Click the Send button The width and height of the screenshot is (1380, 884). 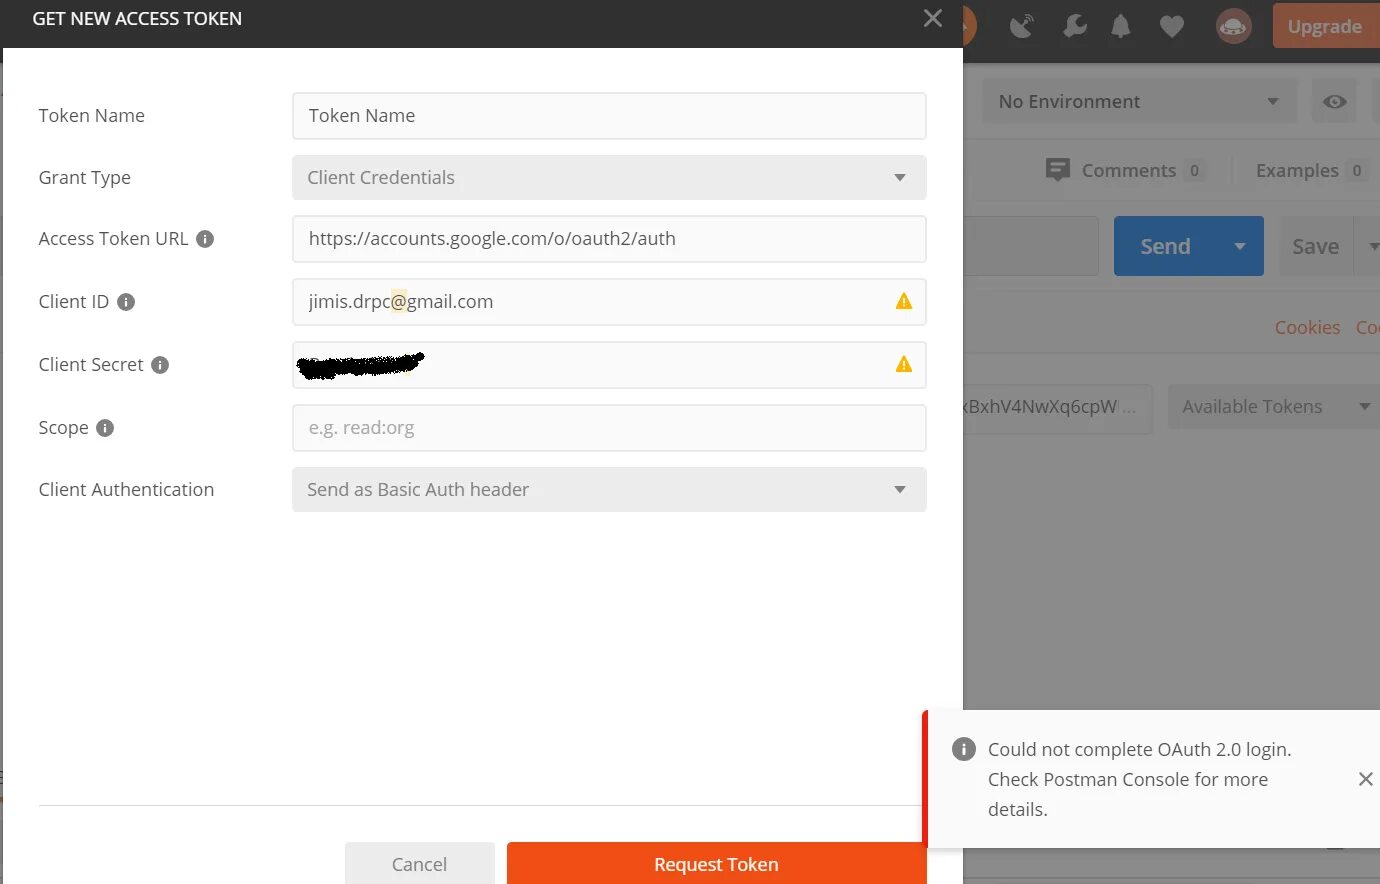coord(1166,246)
